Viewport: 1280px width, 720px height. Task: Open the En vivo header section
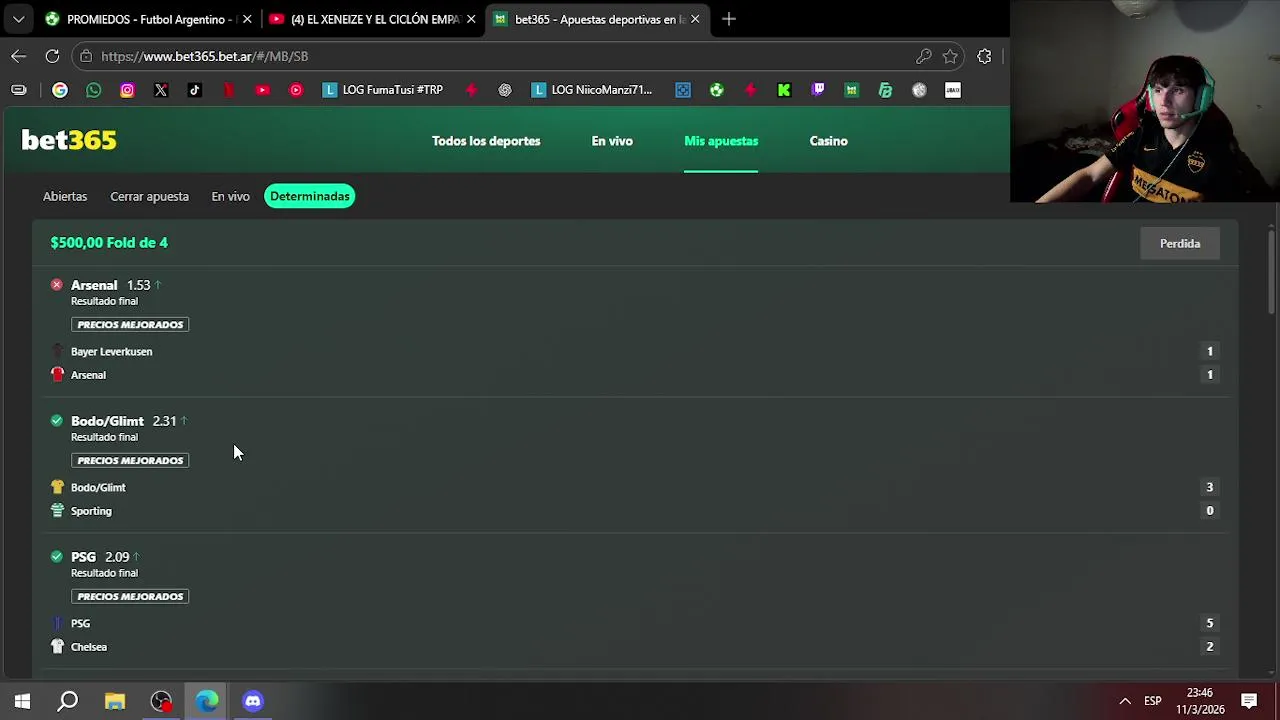(x=612, y=141)
